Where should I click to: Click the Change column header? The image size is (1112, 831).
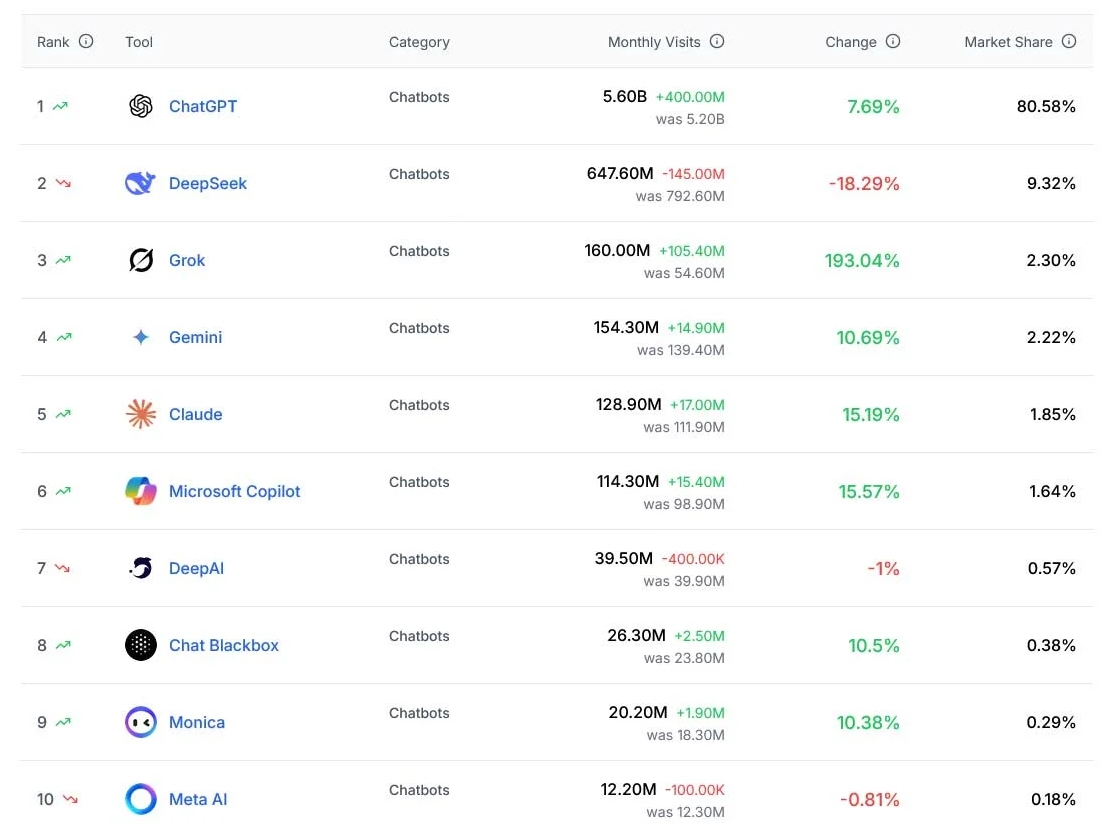[851, 42]
